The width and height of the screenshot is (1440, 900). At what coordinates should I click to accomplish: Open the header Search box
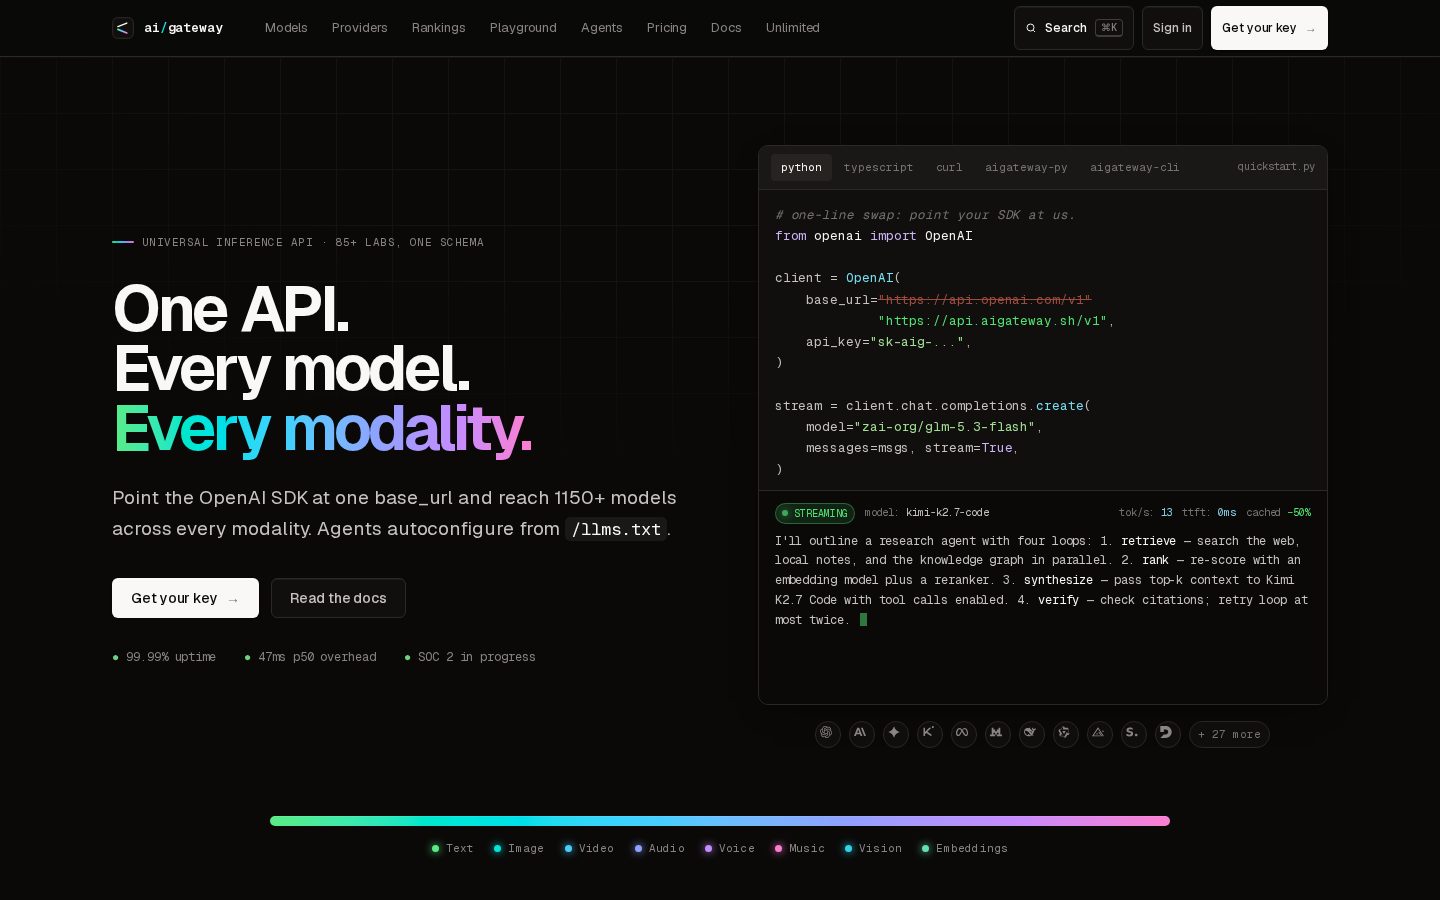pyautogui.click(x=1074, y=28)
